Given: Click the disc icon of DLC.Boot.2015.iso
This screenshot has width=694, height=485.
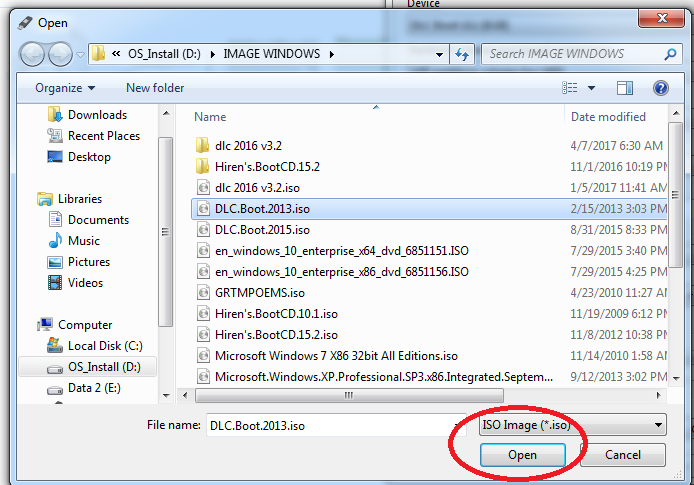Looking at the screenshot, I should click(x=203, y=230).
